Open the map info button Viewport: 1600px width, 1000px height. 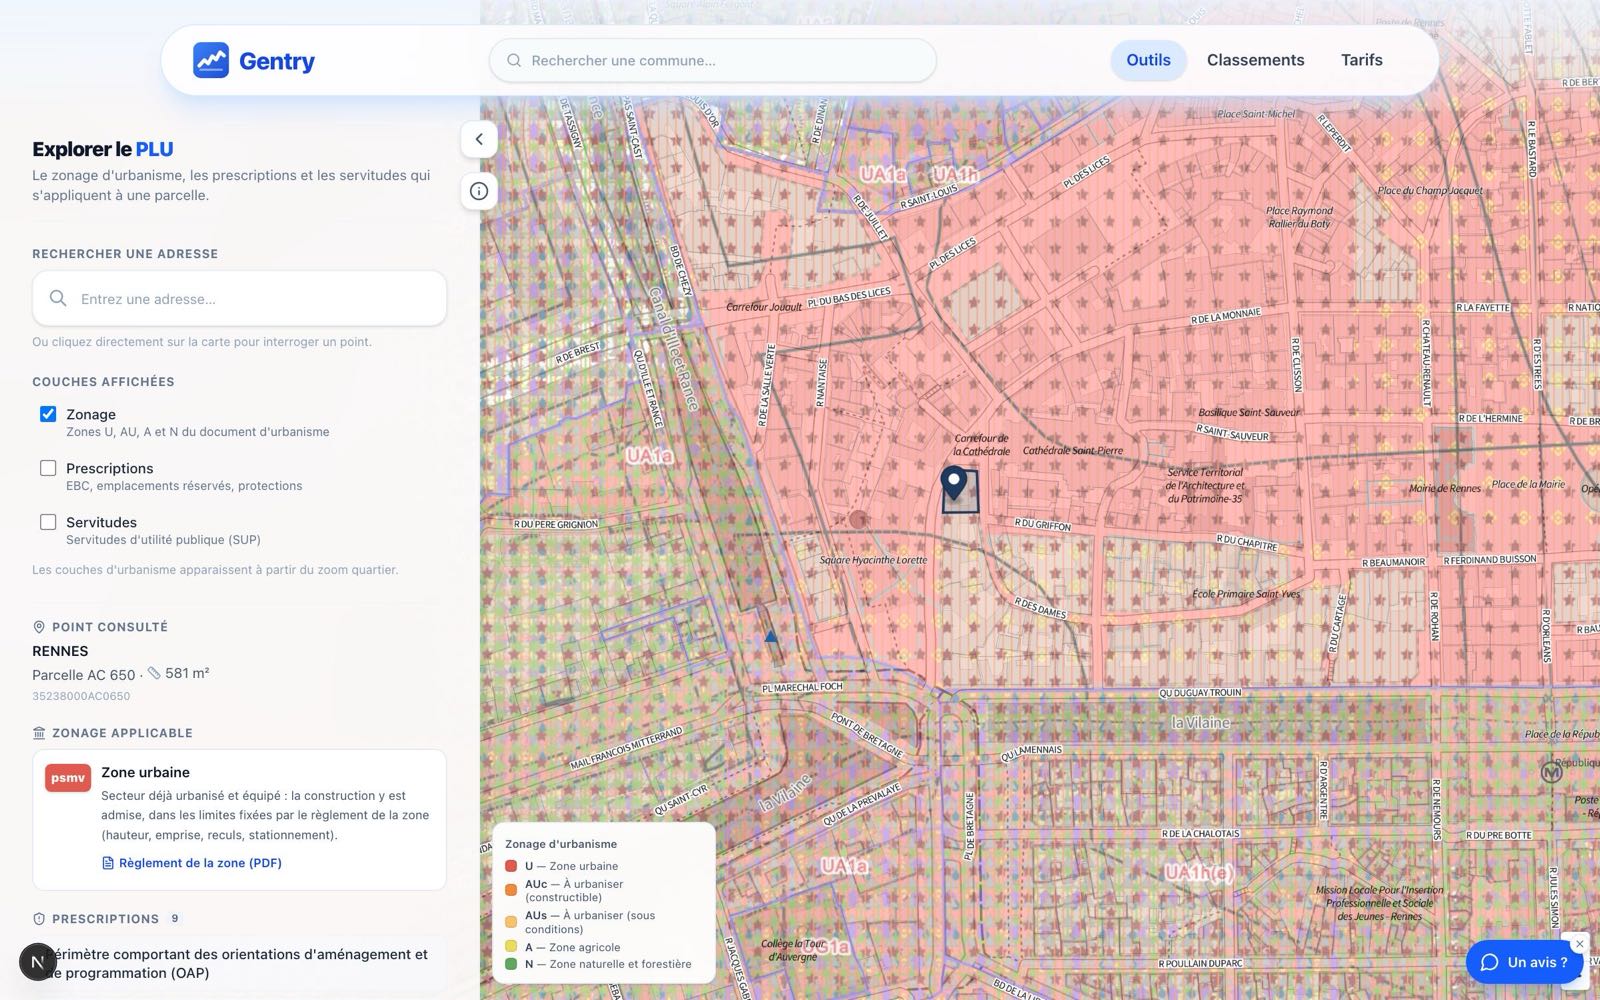click(479, 191)
